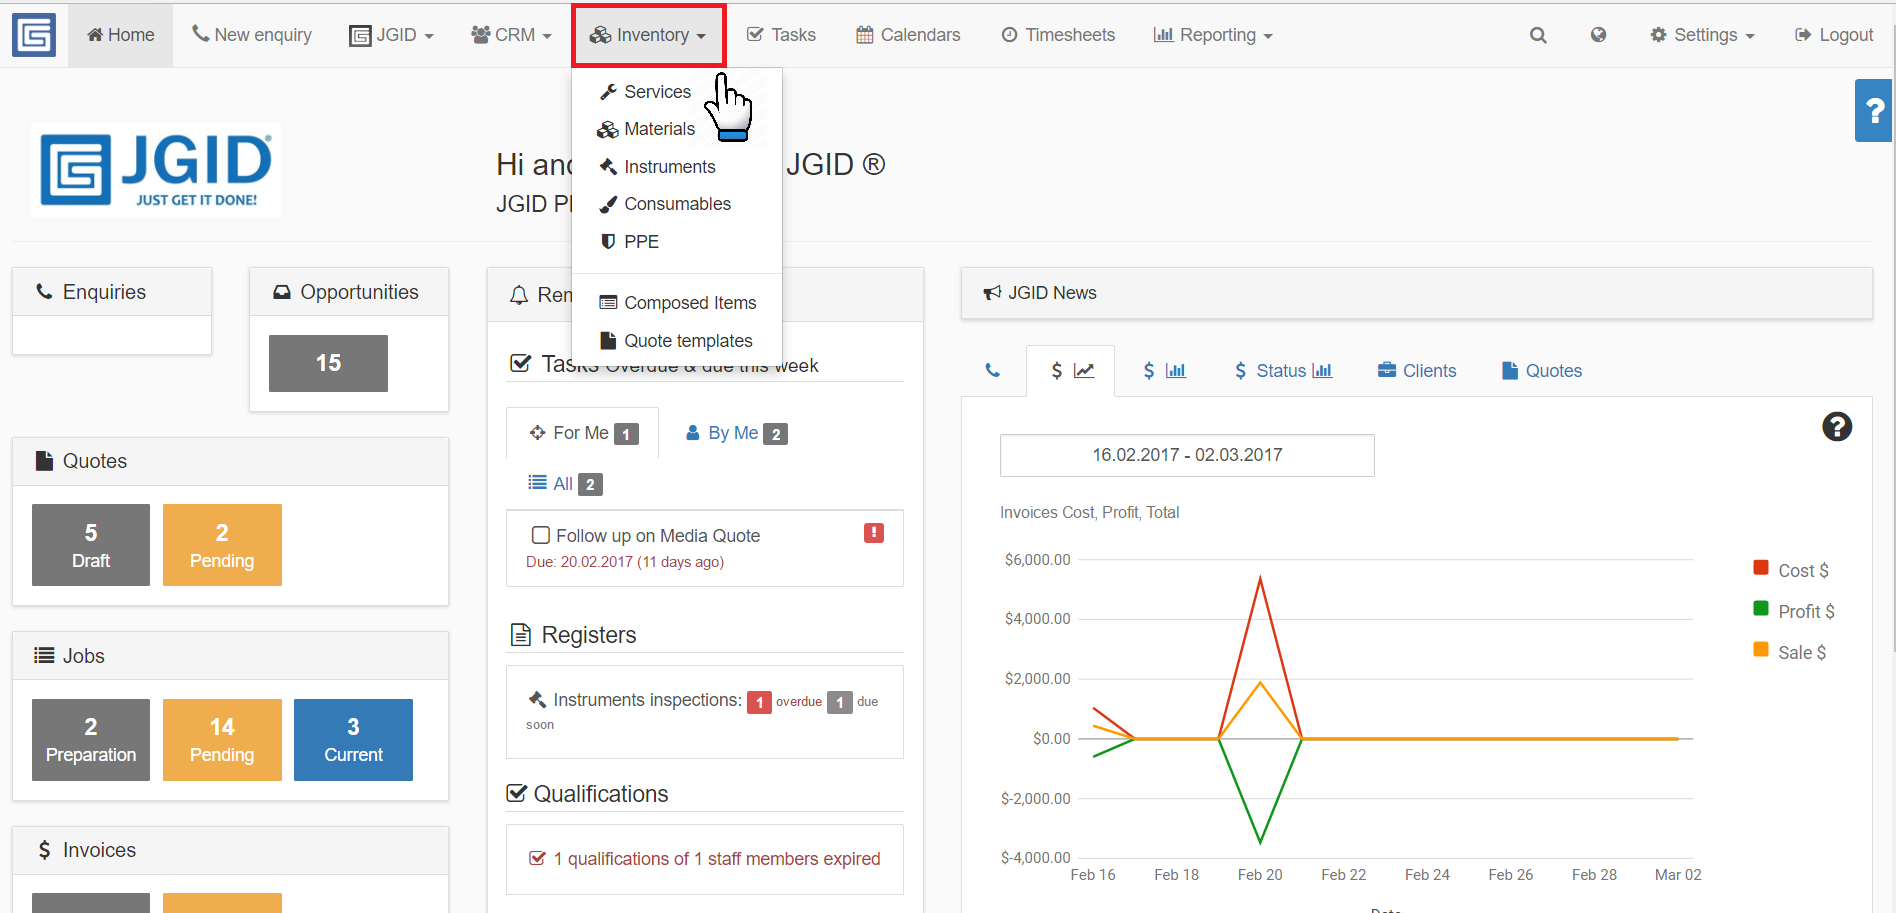This screenshot has width=1896, height=913.
Task: Open the search magnifier icon
Action: coord(1538,35)
